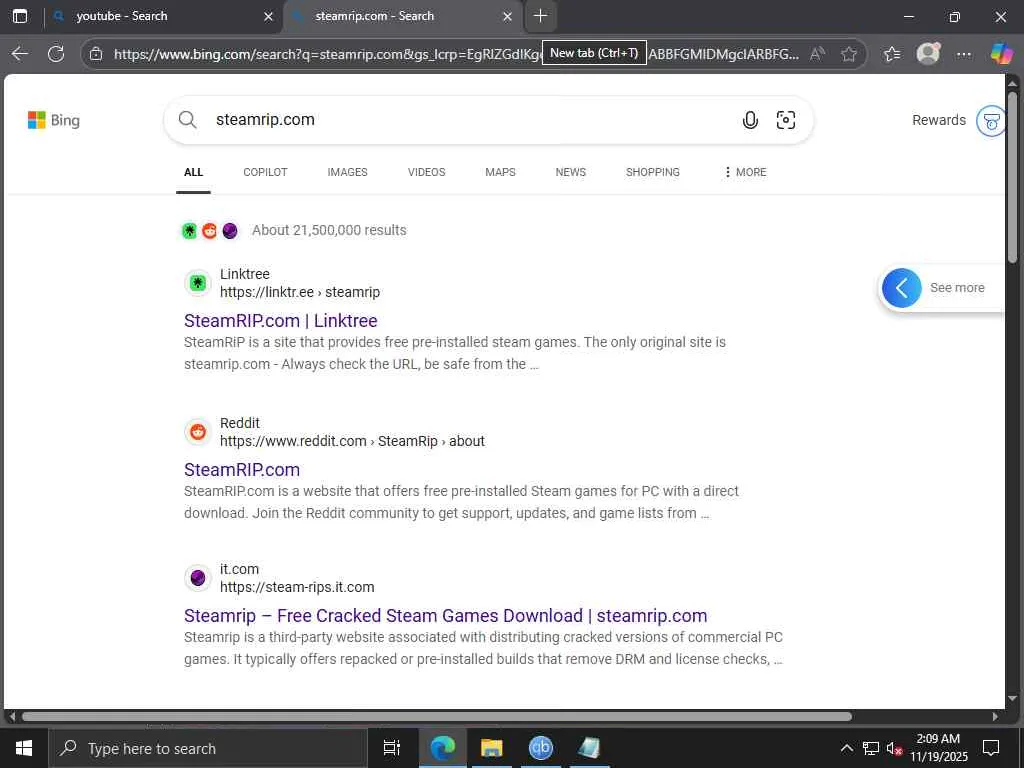Switch to the VIDEOS tab
This screenshot has width=1024, height=768.
coord(426,172)
